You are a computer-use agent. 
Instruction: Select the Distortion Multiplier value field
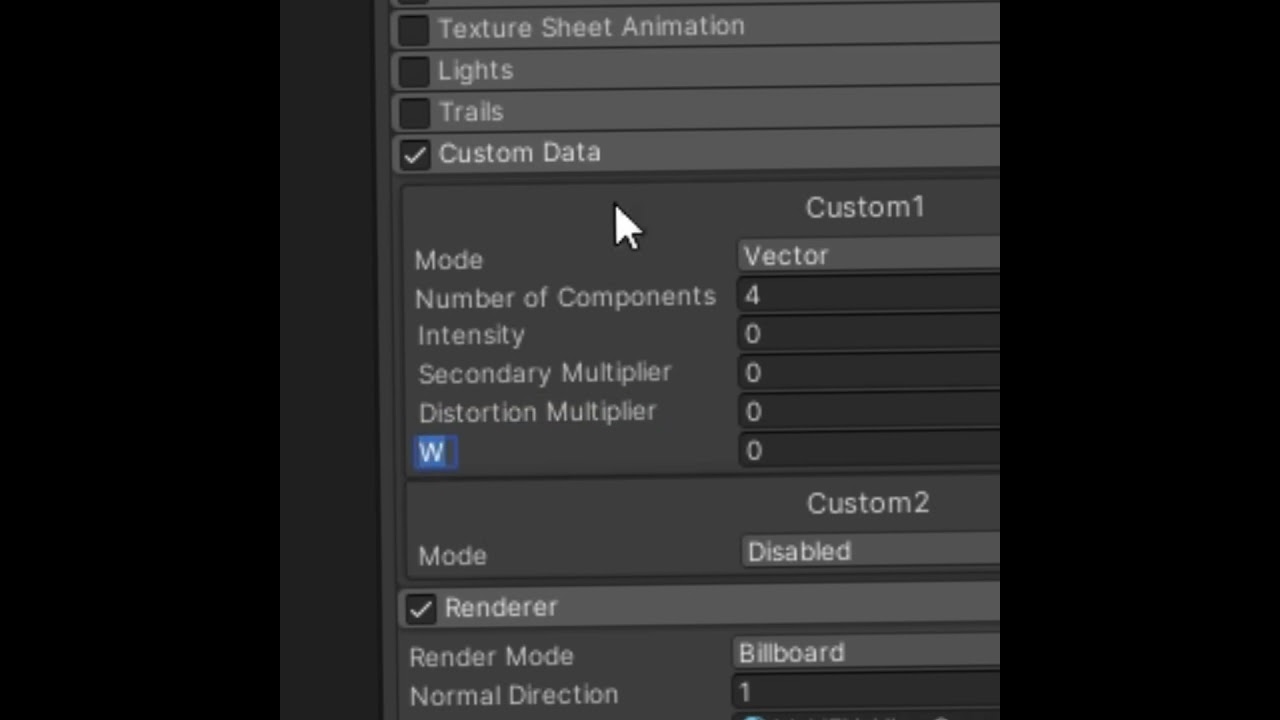(868, 412)
